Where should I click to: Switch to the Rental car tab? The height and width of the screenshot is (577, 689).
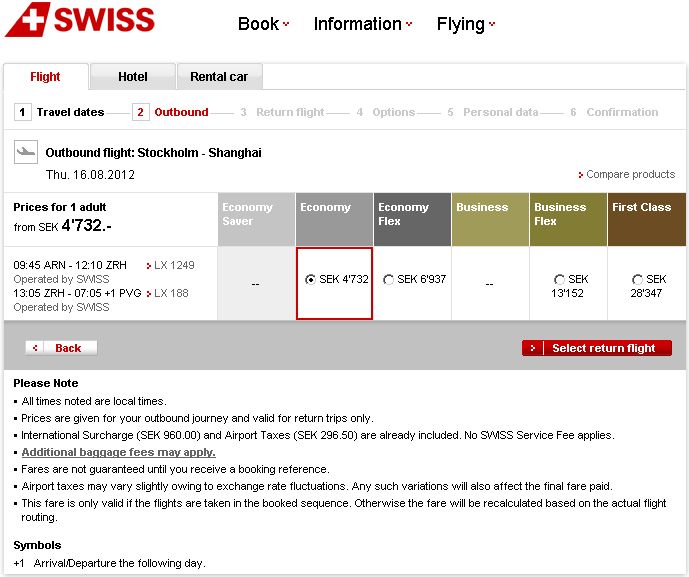click(x=219, y=77)
